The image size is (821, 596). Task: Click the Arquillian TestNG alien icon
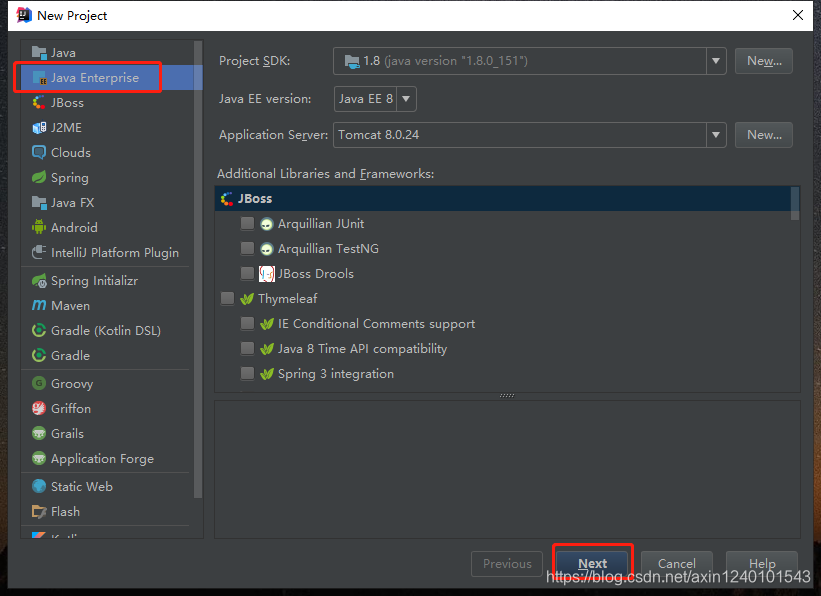click(267, 249)
